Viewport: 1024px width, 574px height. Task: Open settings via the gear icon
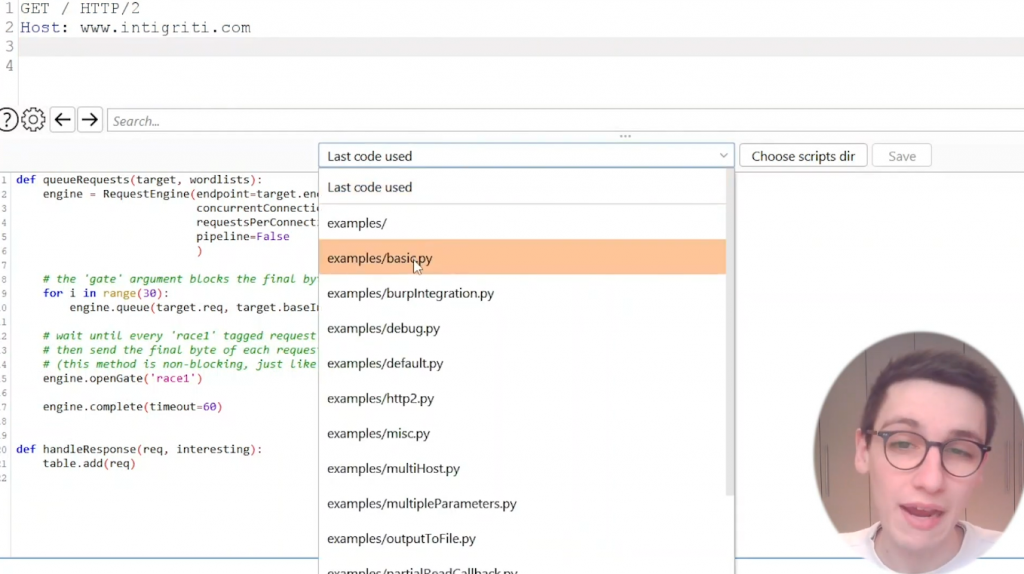click(x=33, y=120)
